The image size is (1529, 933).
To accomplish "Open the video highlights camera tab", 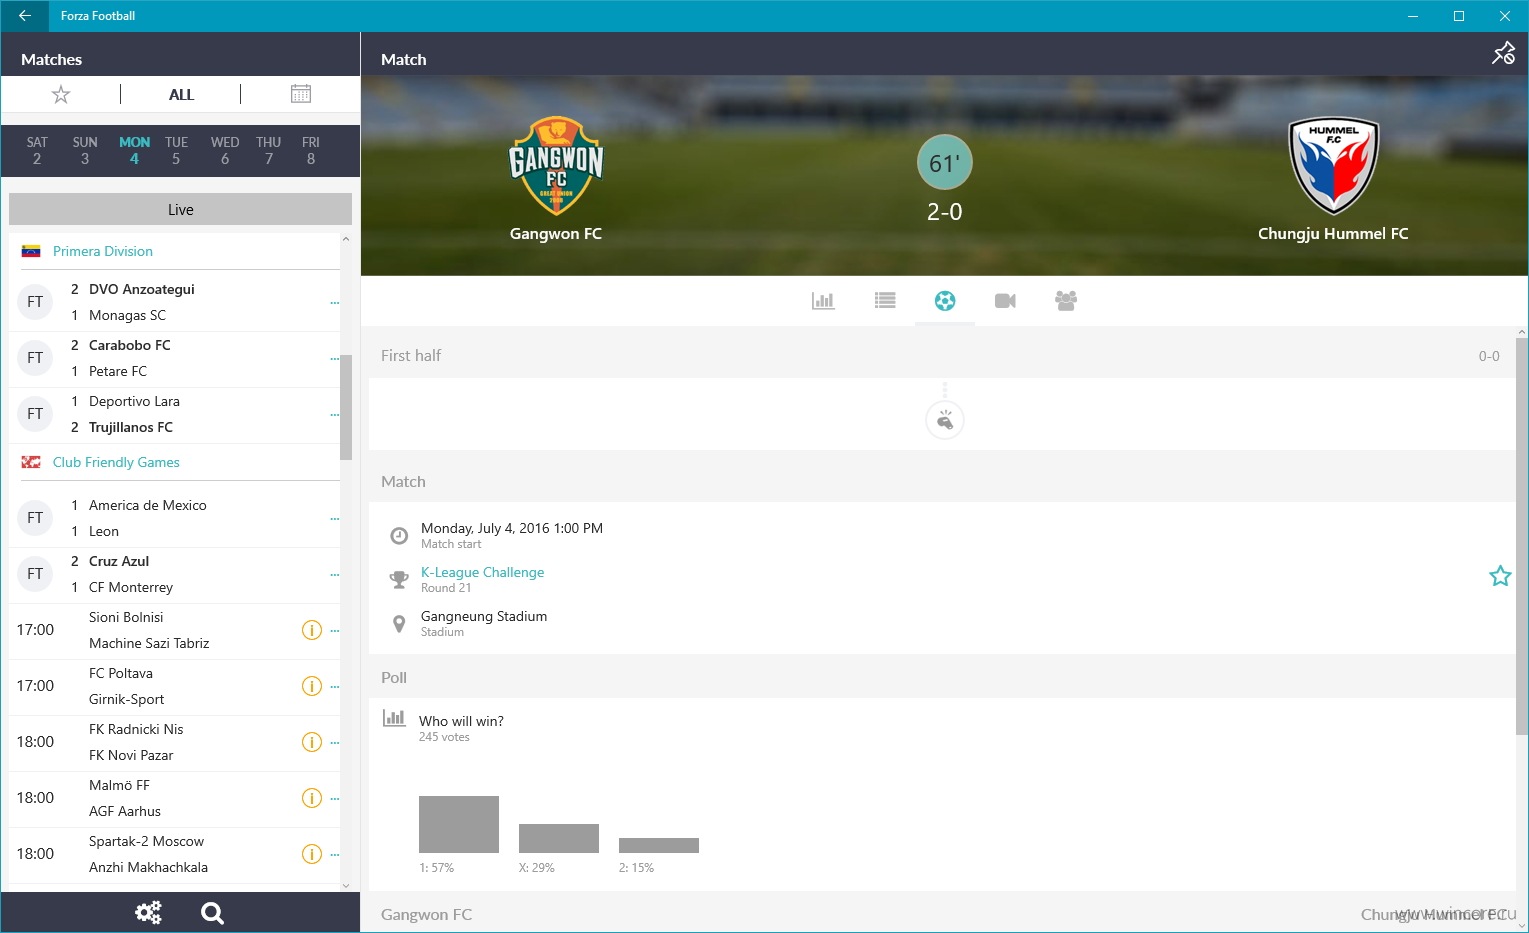I will coord(1005,300).
